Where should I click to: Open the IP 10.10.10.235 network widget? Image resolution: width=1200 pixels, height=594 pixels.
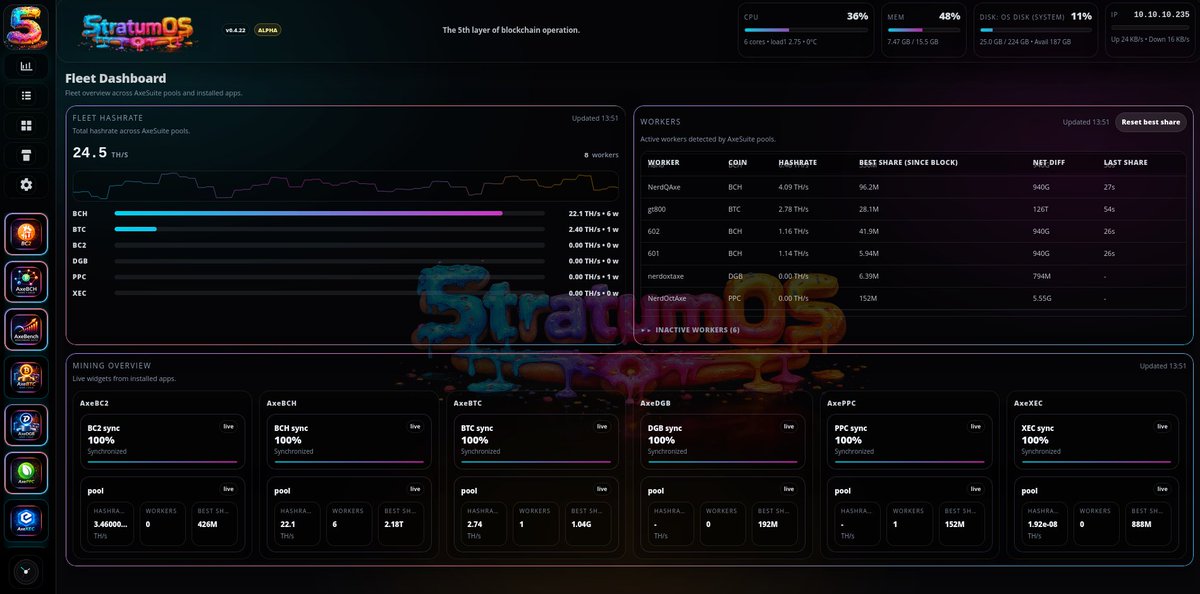click(x=1152, y=28)
